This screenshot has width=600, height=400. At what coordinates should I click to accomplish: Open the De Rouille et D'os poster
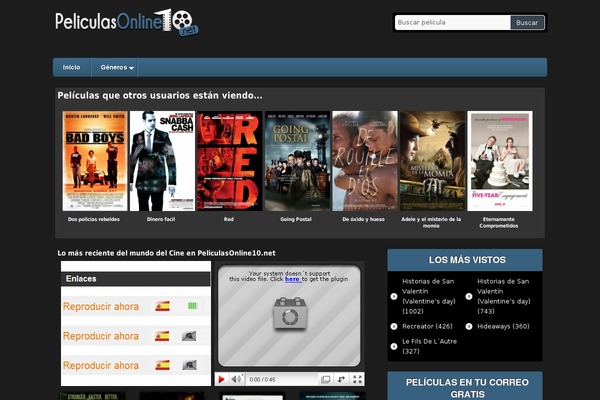[x=365, y=161]
